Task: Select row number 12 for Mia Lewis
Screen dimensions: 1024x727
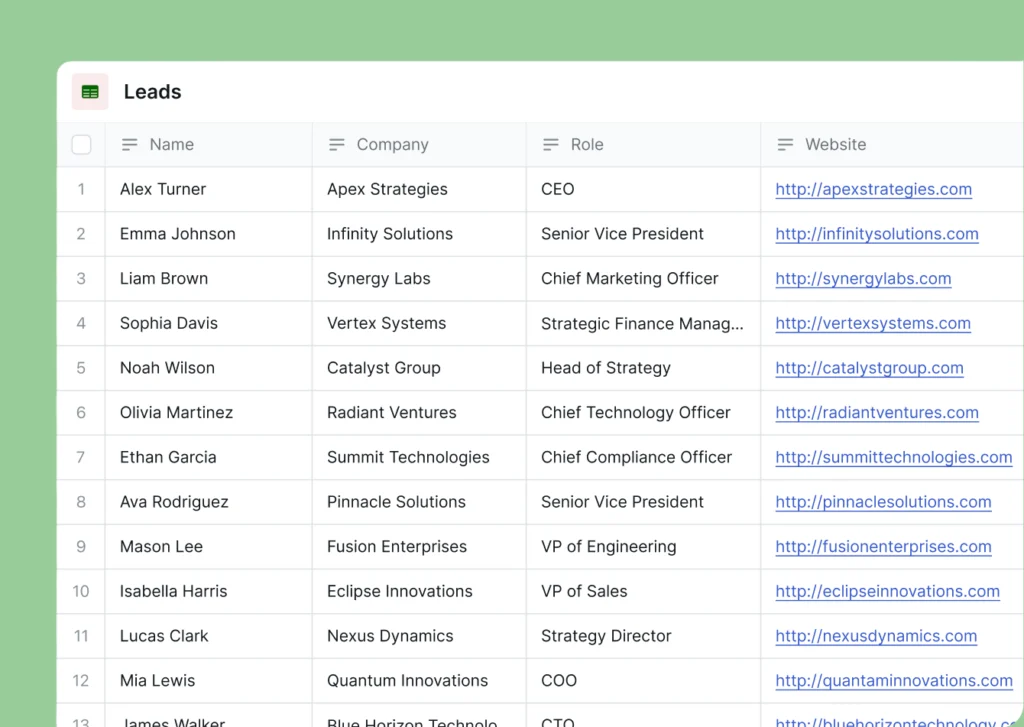Action: pos(81,681)
